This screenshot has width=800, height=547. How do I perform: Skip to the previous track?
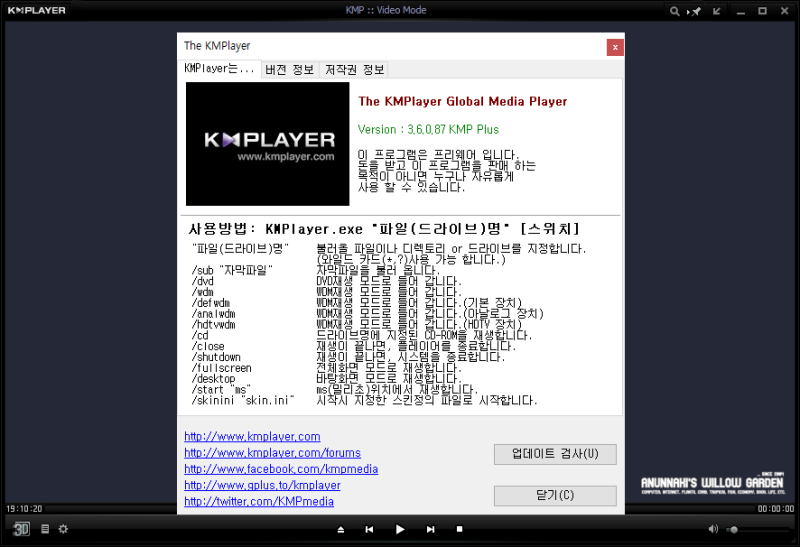[369, 530]
